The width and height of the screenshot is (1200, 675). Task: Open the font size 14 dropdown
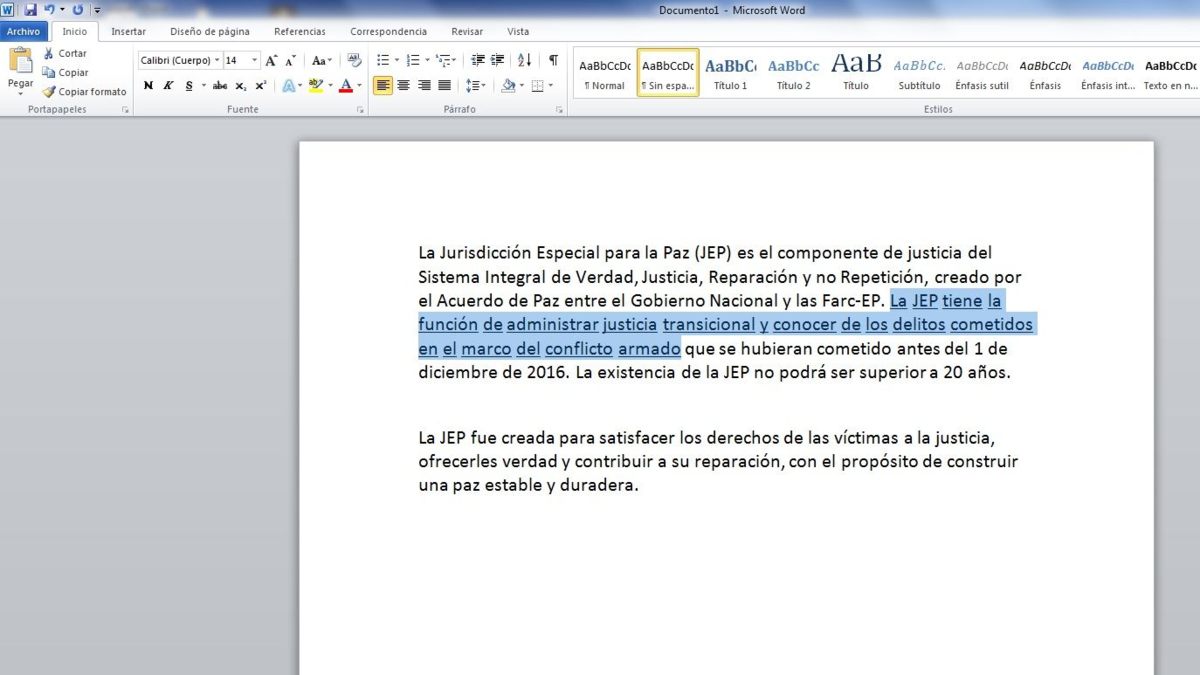pyautogui.click(x=254, y=61)
